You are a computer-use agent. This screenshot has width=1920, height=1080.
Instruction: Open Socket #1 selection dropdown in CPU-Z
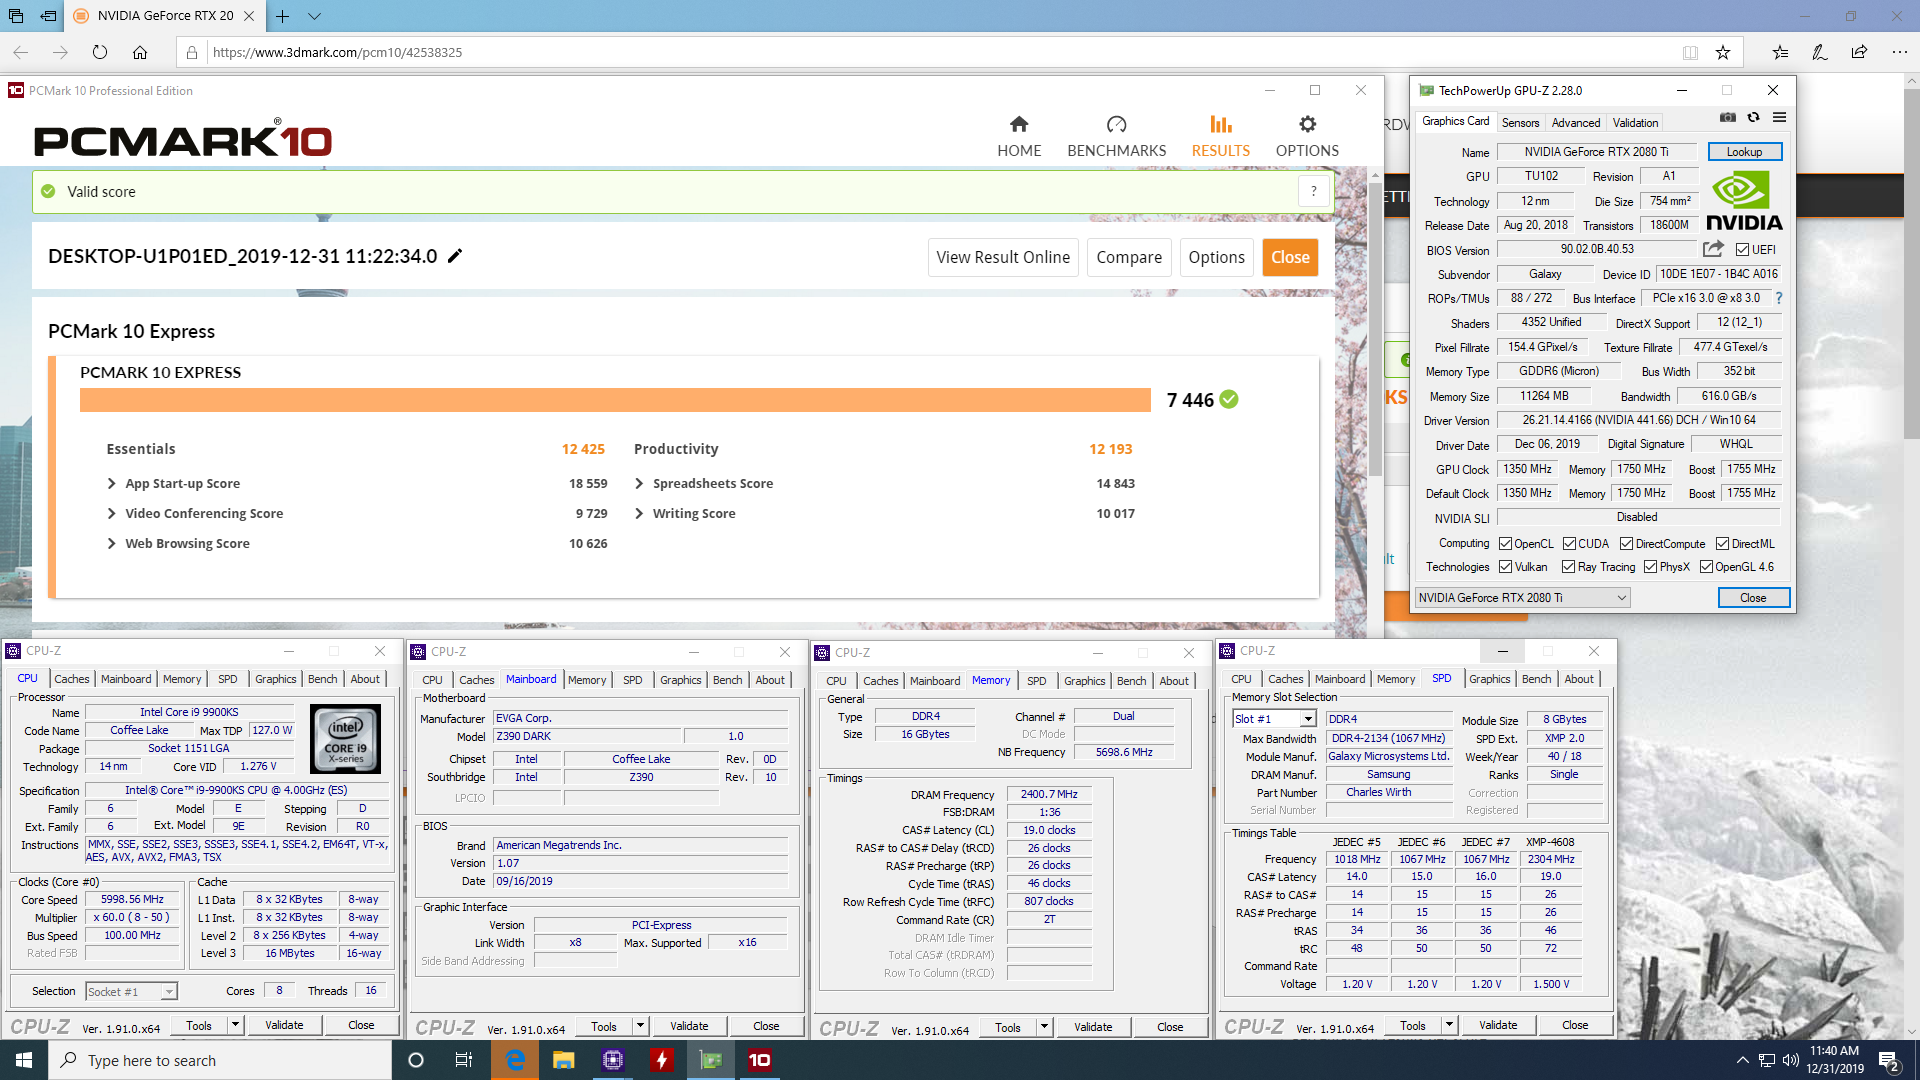pyautogui.click(x=131, y=991)
